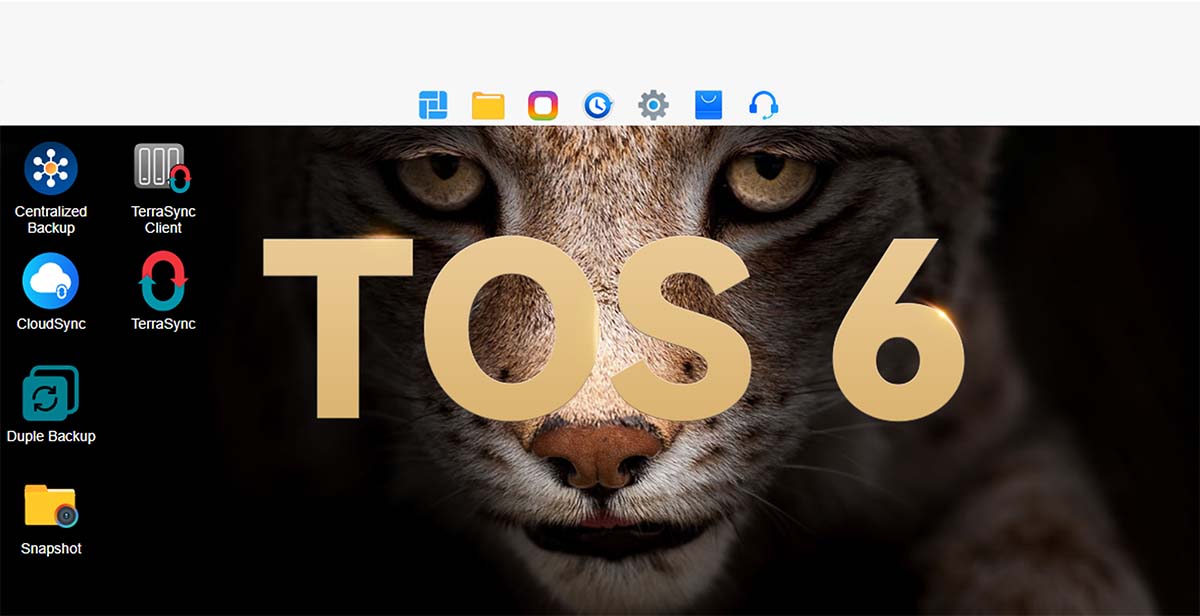Open the blue clock backup icon

[597, 105]
